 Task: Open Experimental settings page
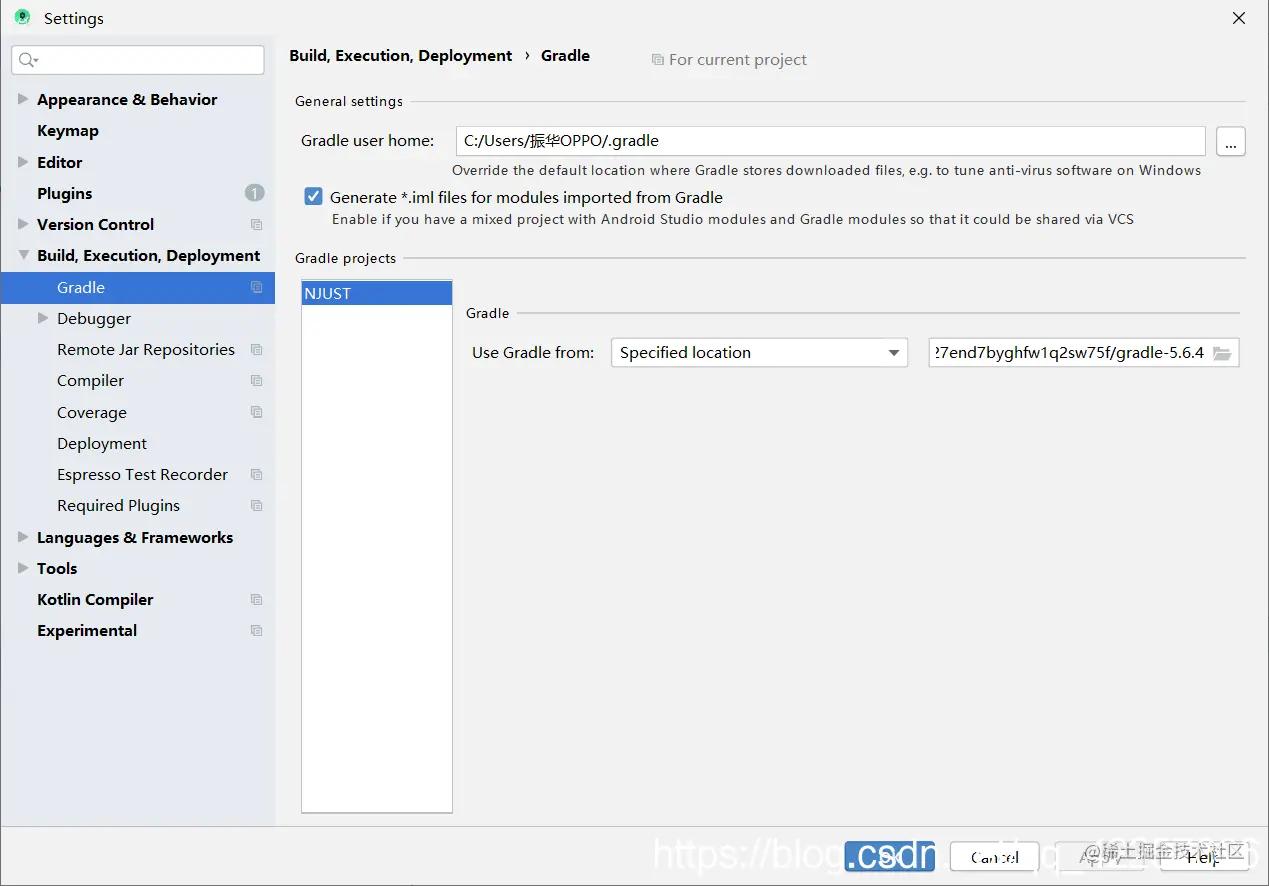coord(87,631)
